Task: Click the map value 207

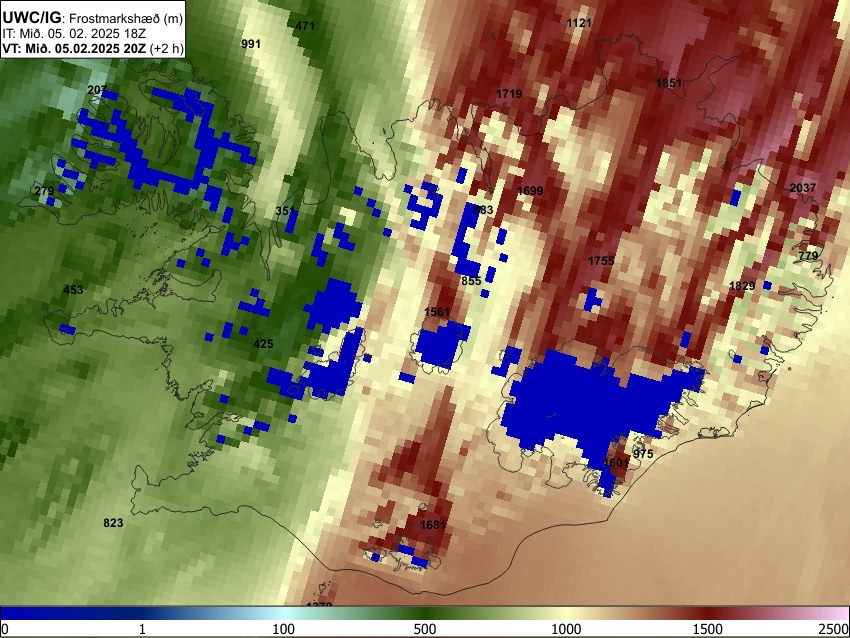Action: point(97,89)
